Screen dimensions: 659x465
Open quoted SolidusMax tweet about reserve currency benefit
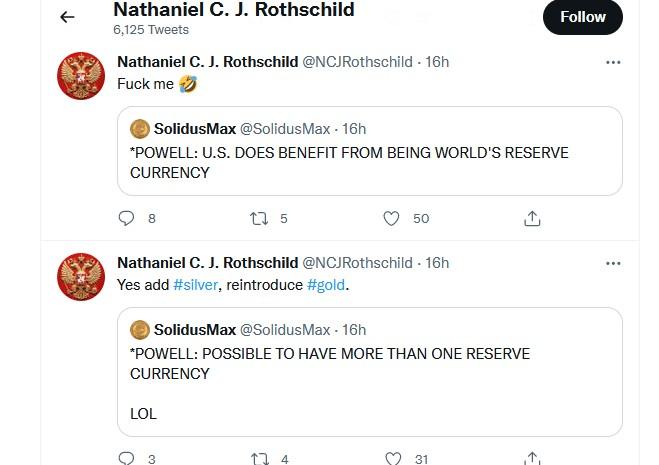point(369,163)
